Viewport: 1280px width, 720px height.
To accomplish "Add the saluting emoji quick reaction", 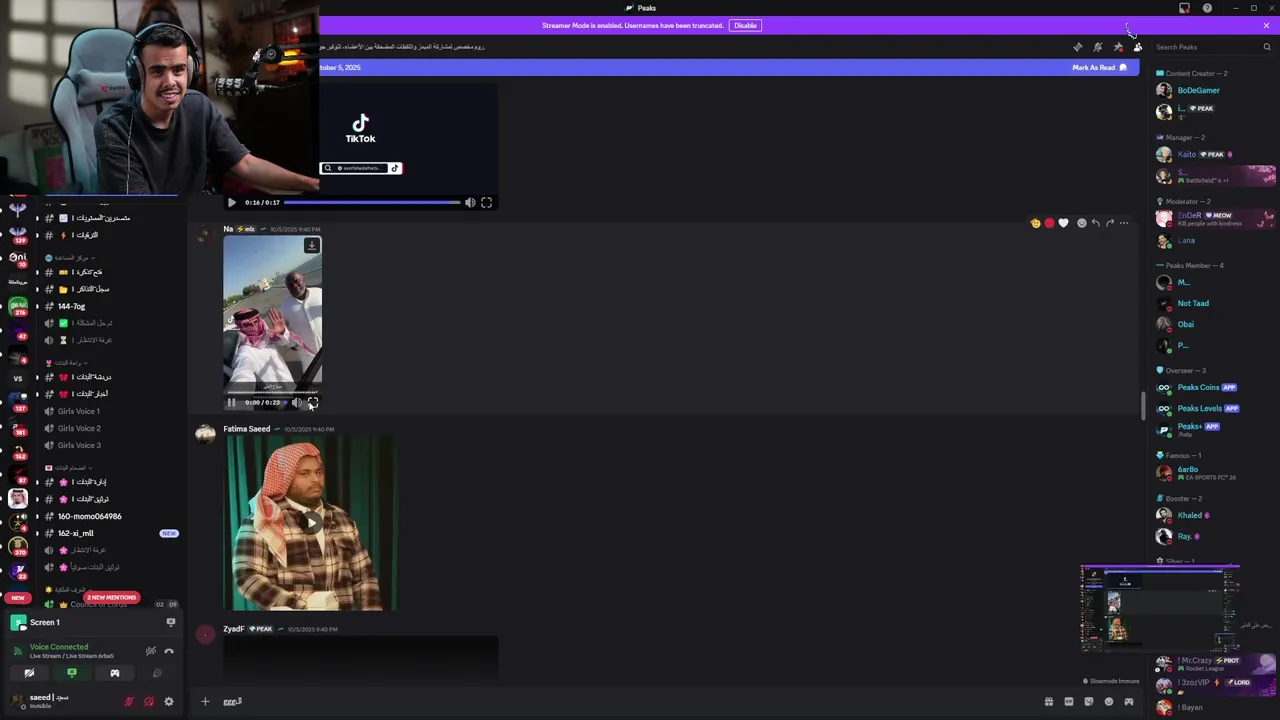I will coord(1035,223).
